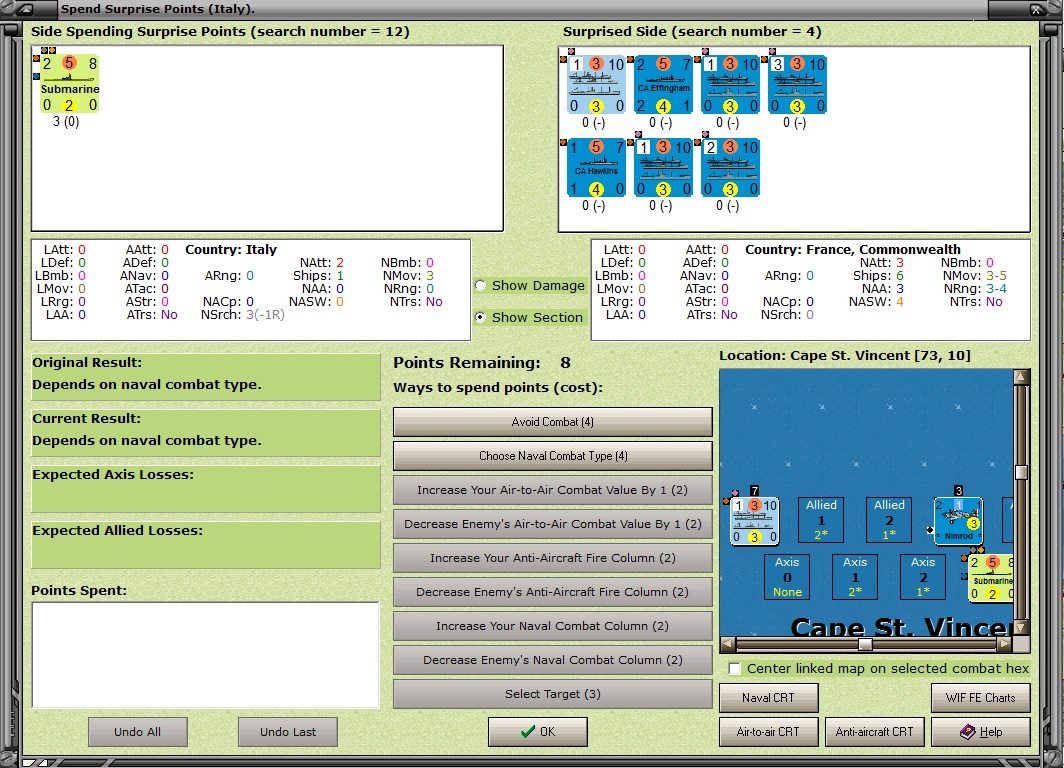Select the CA Effingham ship counter

pos(663,85)
